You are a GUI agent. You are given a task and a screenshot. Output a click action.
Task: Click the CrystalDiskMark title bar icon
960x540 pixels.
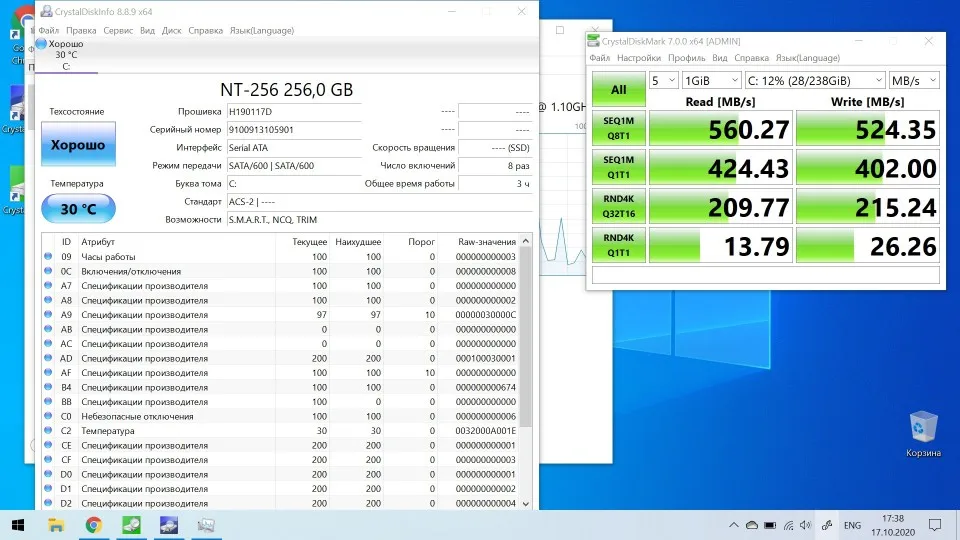593,41
